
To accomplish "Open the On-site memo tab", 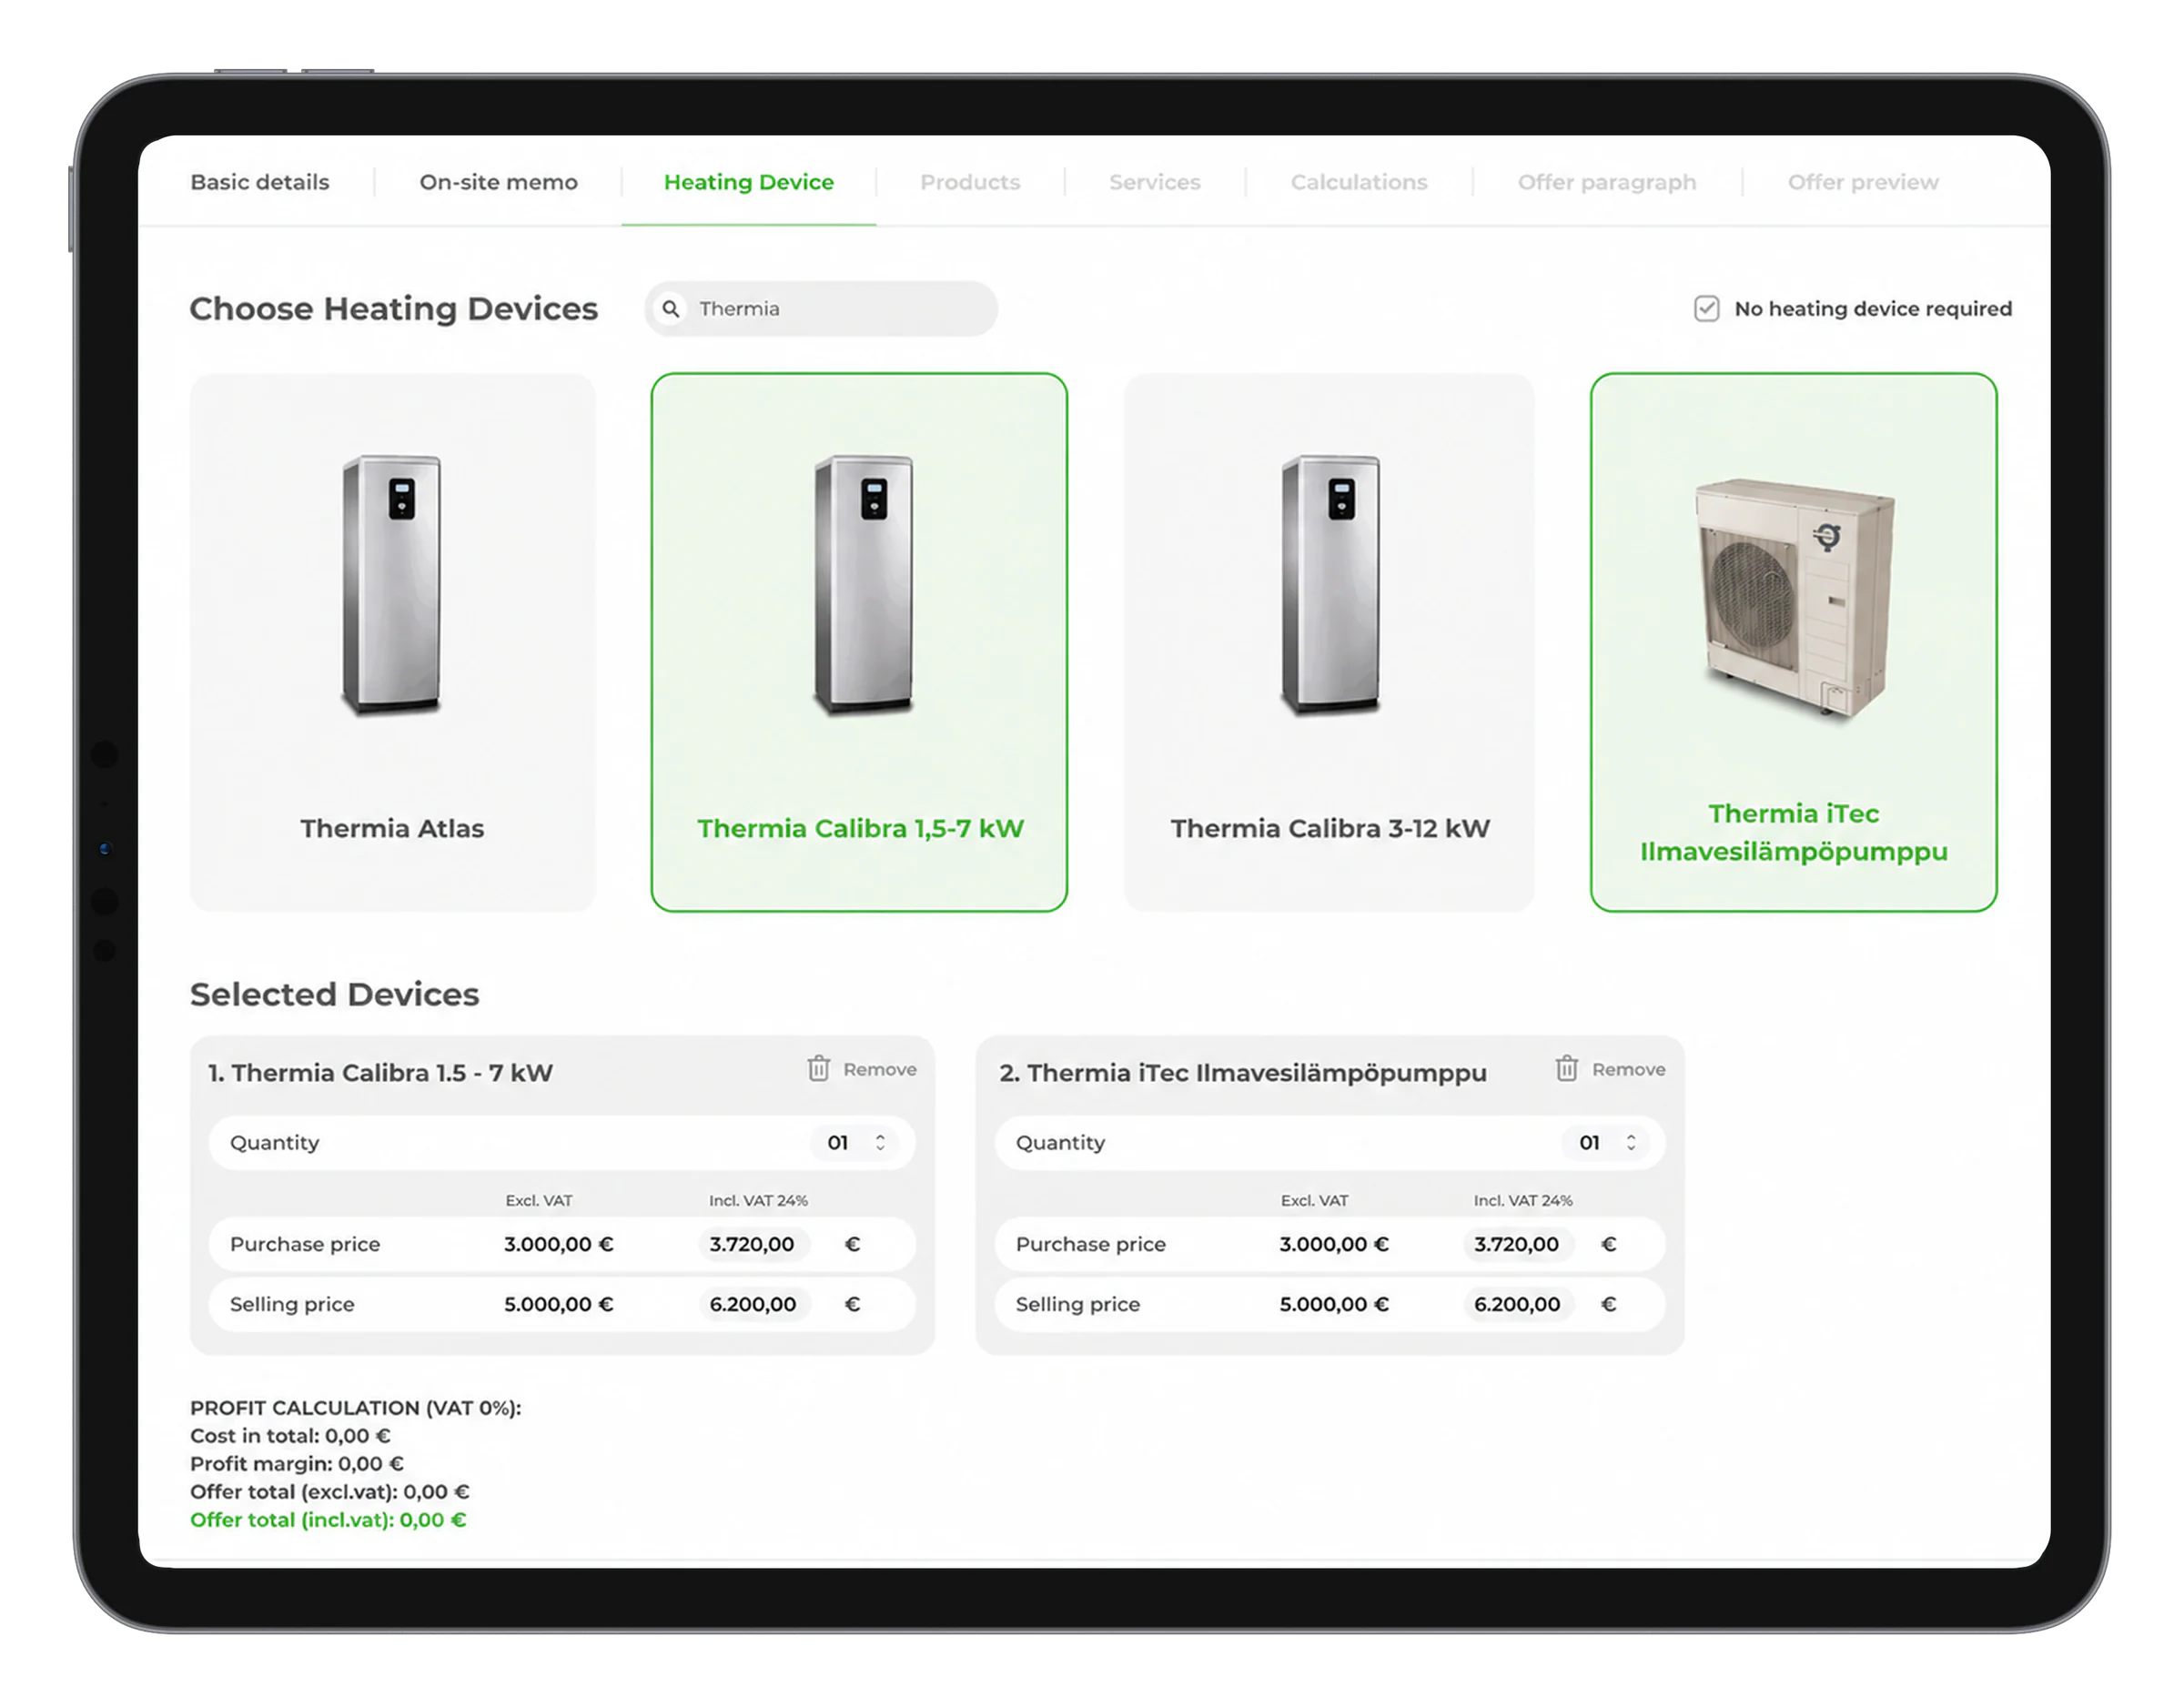I will pyautogui.click(x=498, y=182).
